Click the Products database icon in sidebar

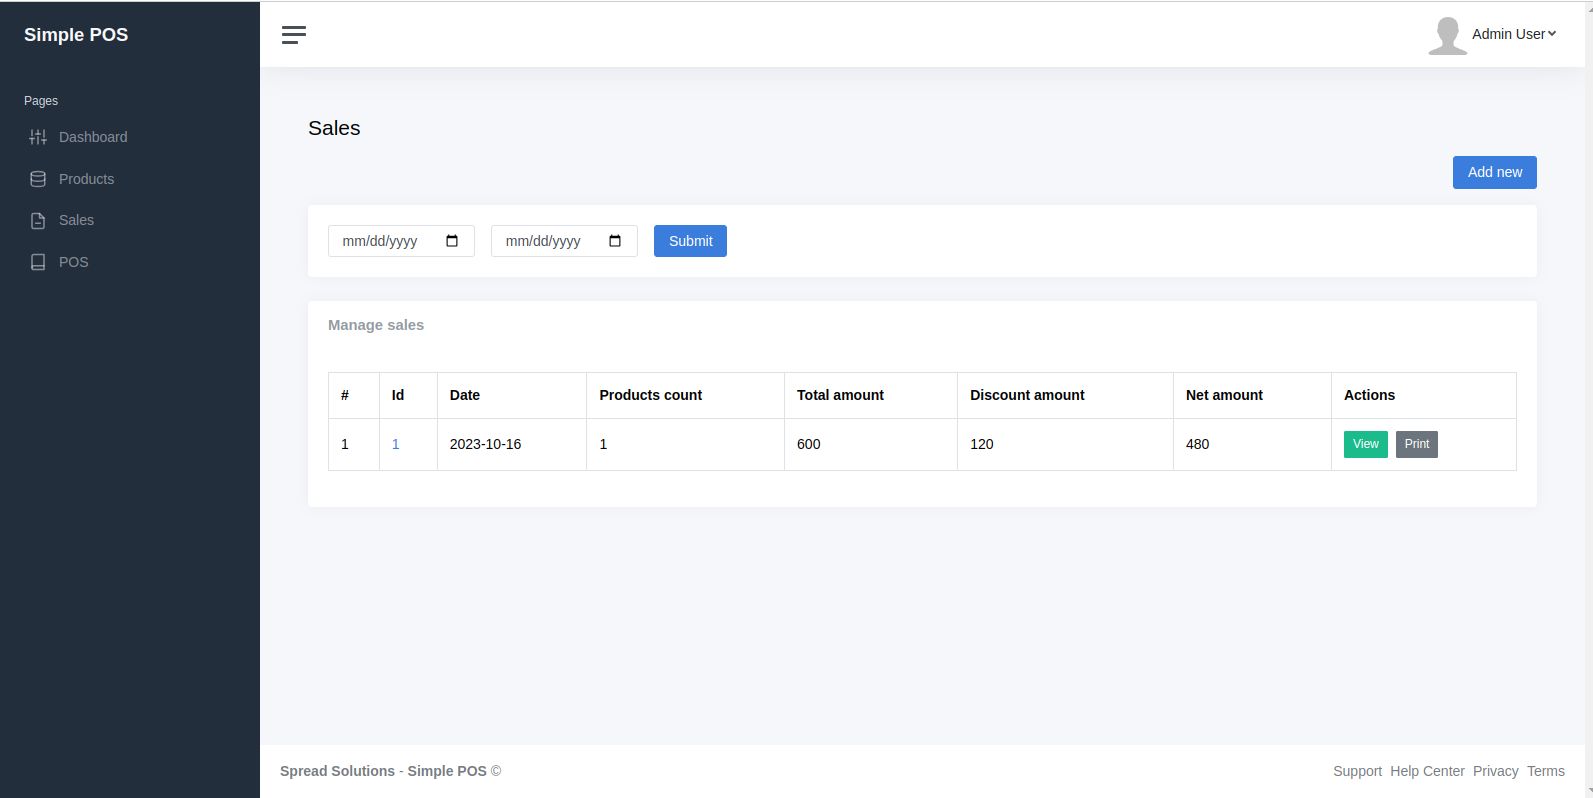(38, 179)
